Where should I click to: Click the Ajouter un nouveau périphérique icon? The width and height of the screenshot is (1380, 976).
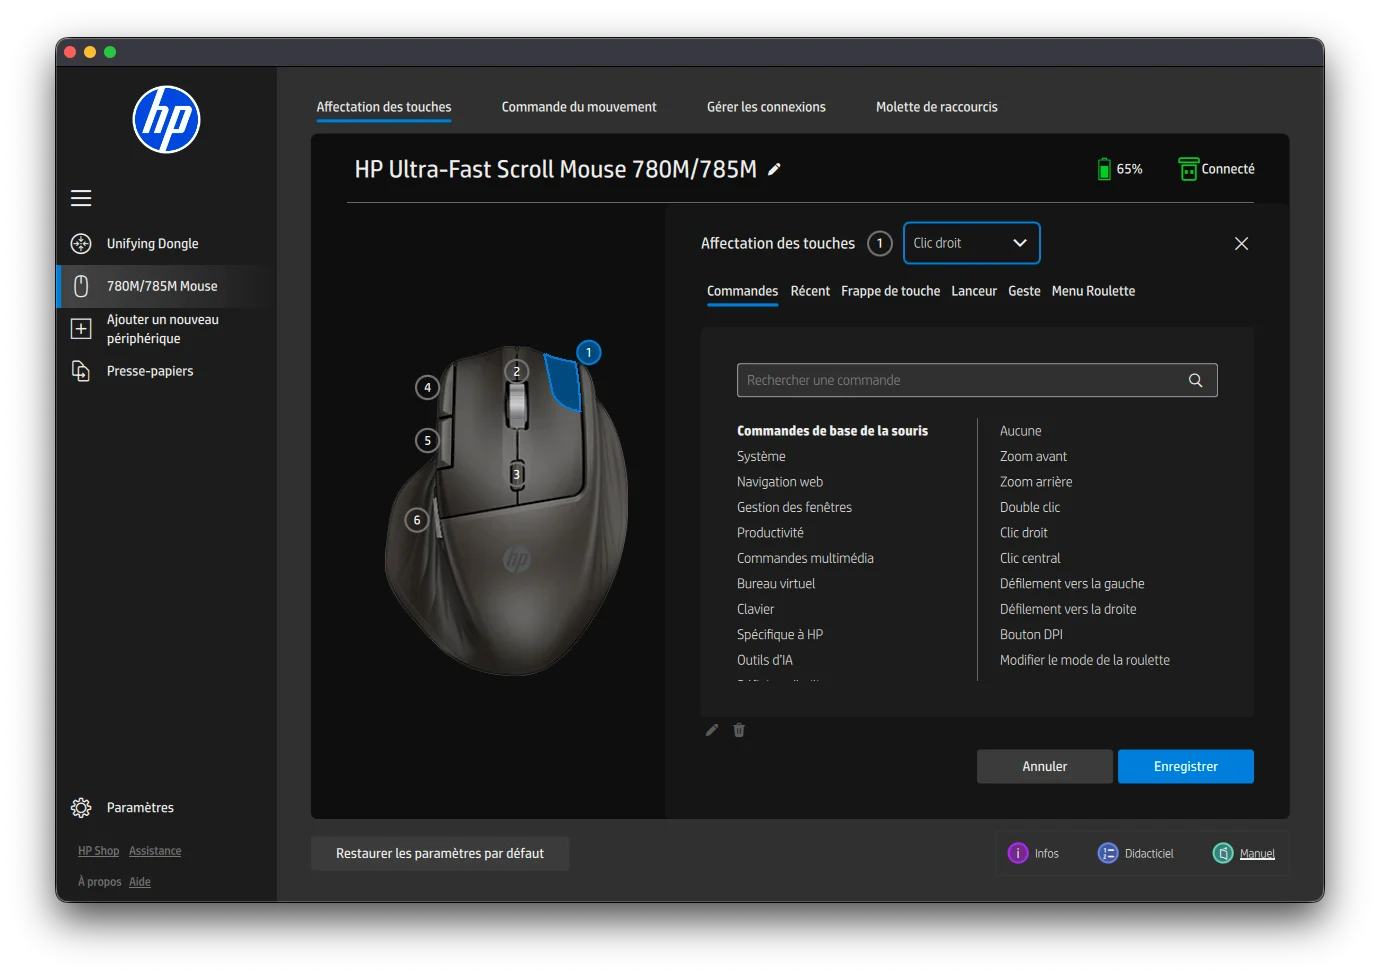point(82,328)
